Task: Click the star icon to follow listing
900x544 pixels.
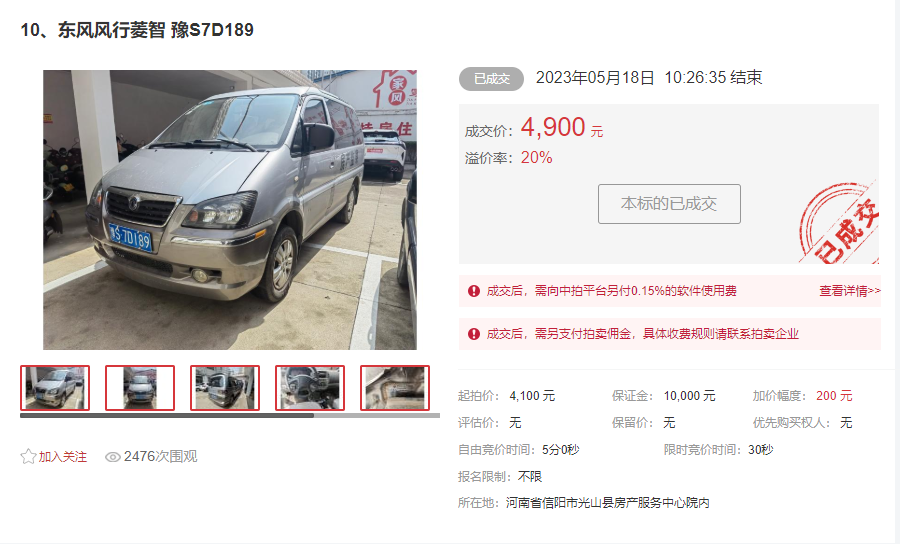Action: coord(28,457)
